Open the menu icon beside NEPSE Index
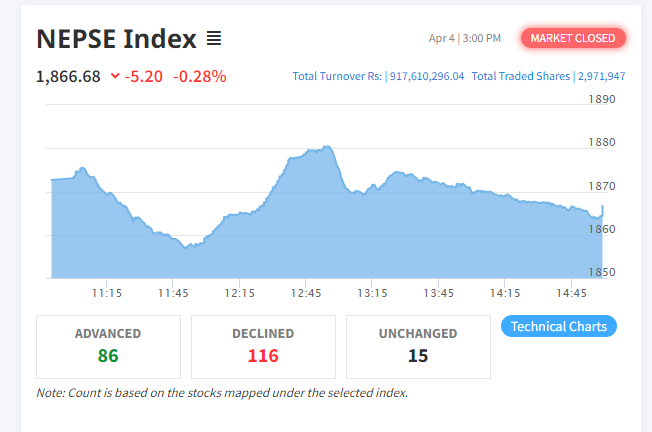The height and width of the screenshot is (432, 652). pyautogui.click(x=214, y=39)
